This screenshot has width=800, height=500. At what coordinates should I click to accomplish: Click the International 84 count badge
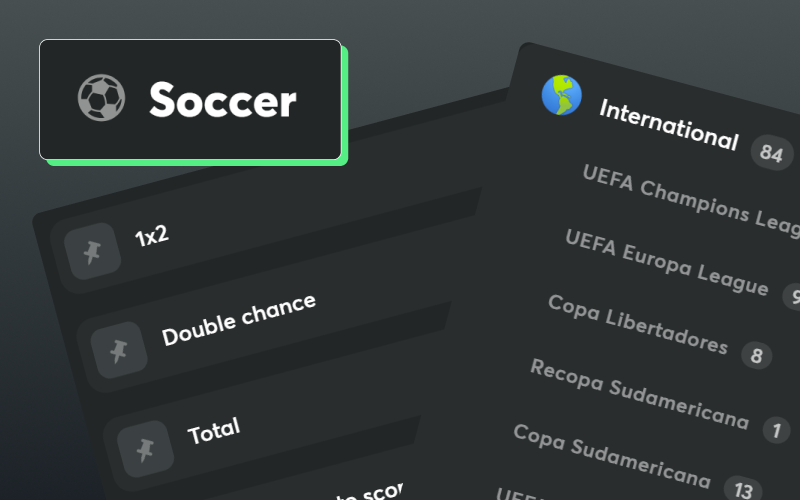click(771, 153)
